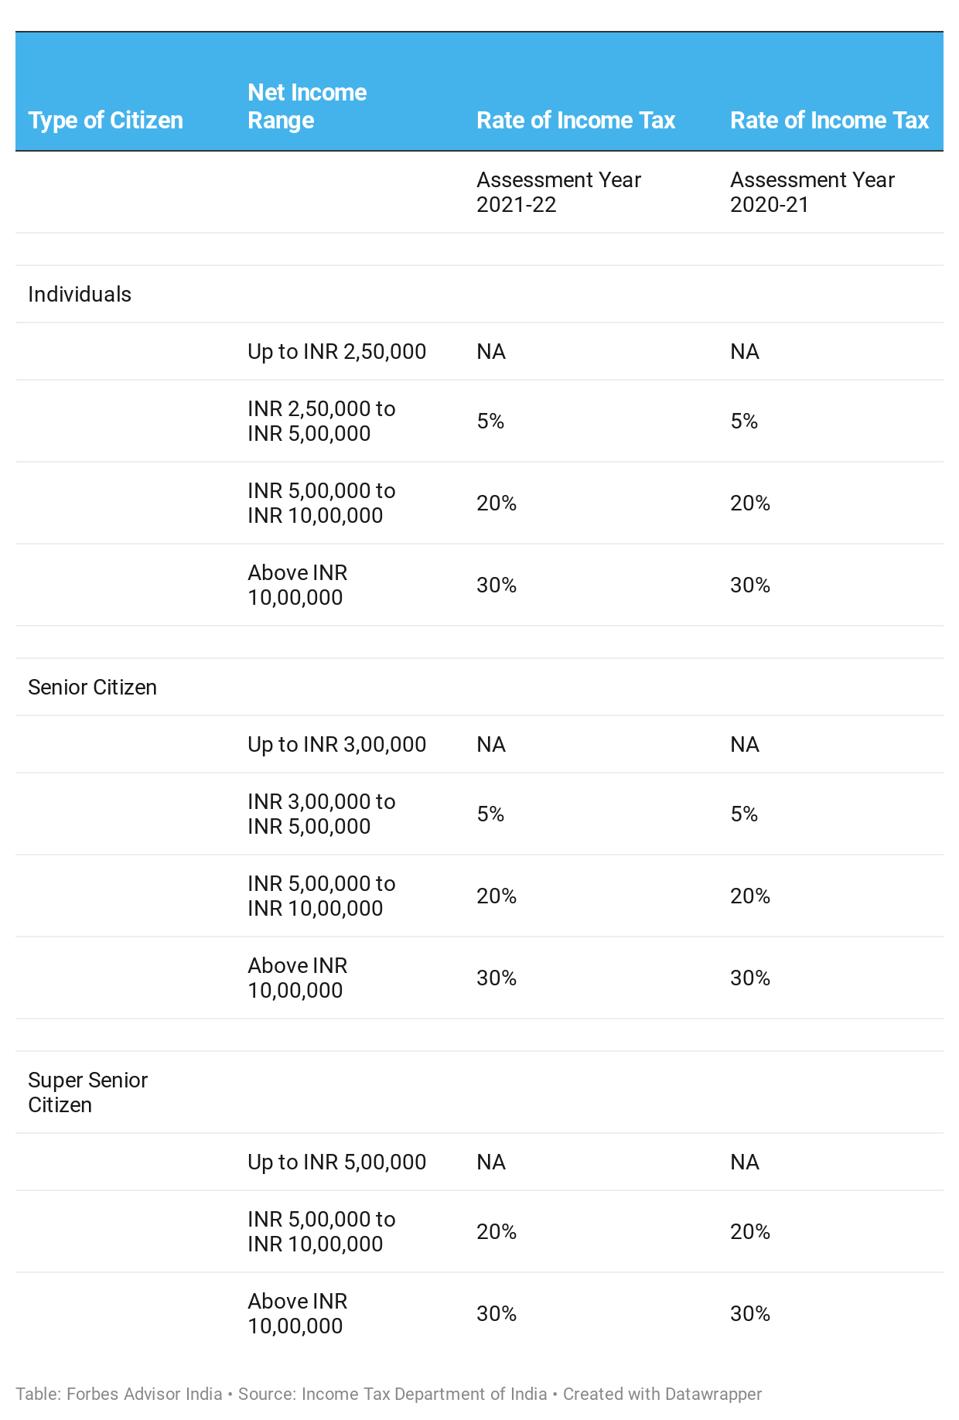
Task: Select the "Up to INR 2,50,000" cell
Action: 337,351
